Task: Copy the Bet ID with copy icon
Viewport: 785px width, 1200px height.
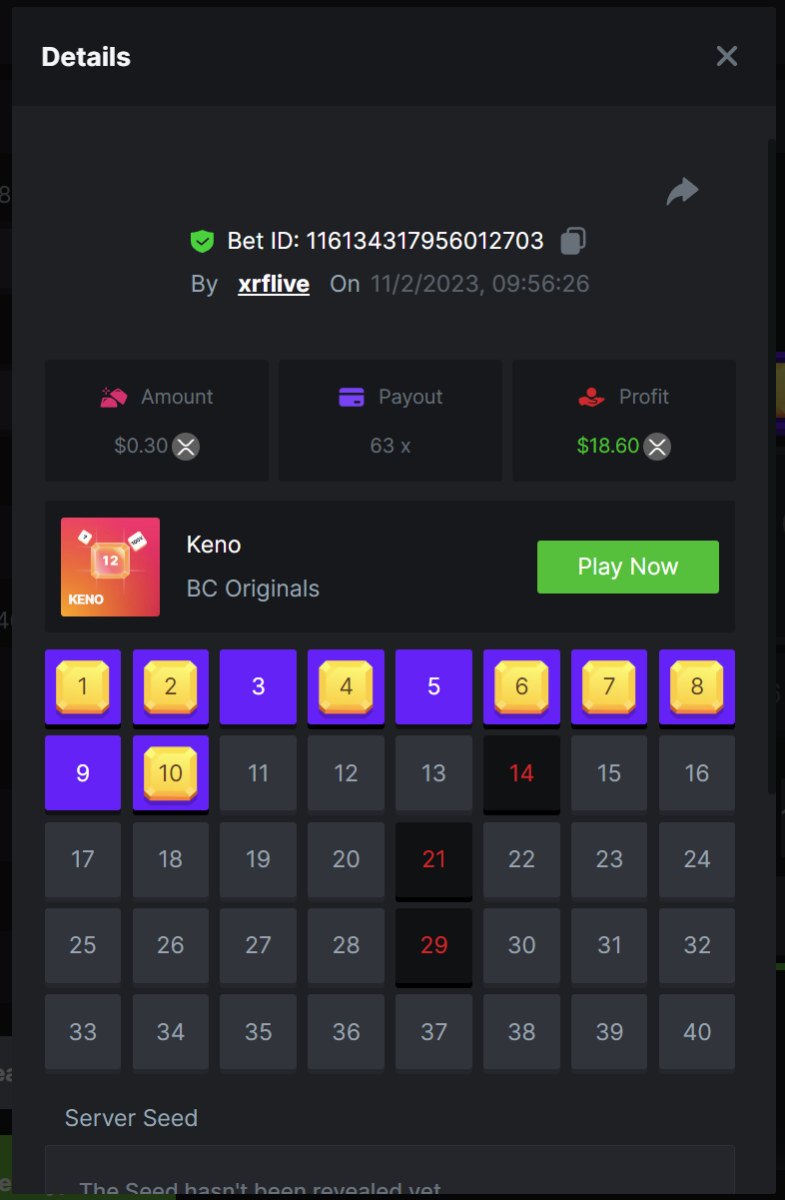Action: pyautogui.click(x=573, y=241)
